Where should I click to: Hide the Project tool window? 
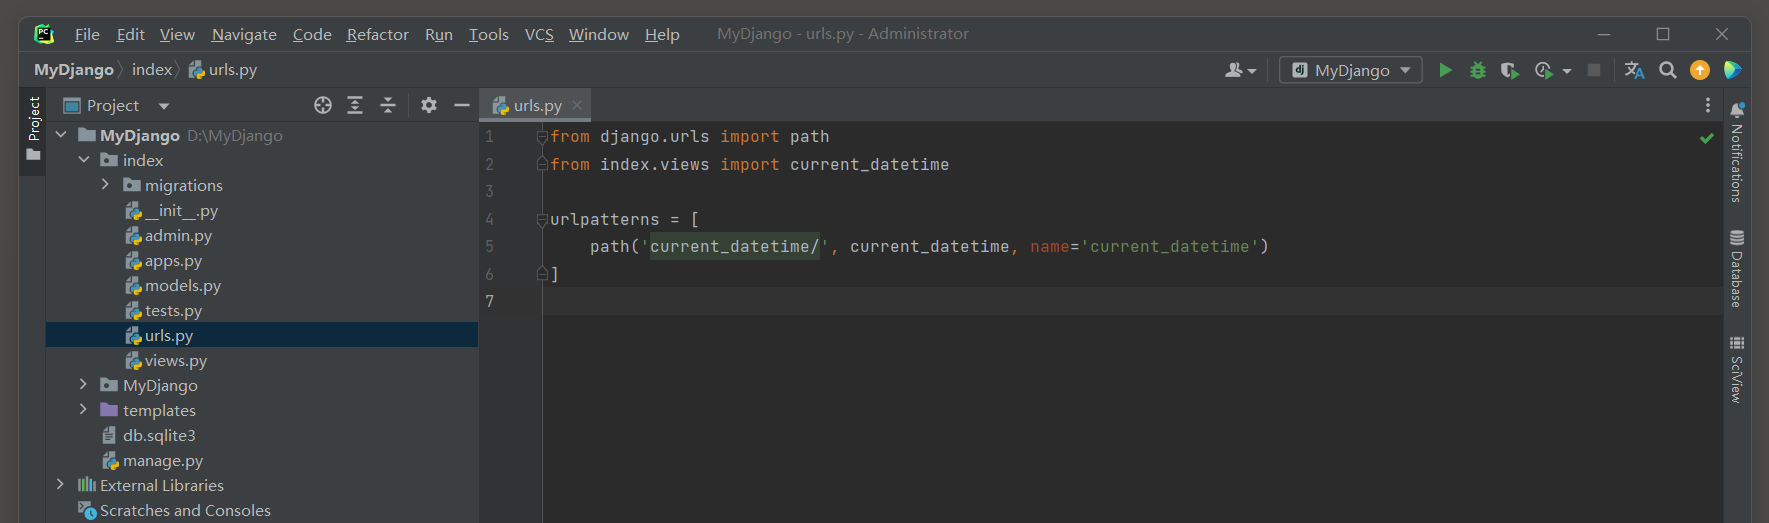[461, 105]
